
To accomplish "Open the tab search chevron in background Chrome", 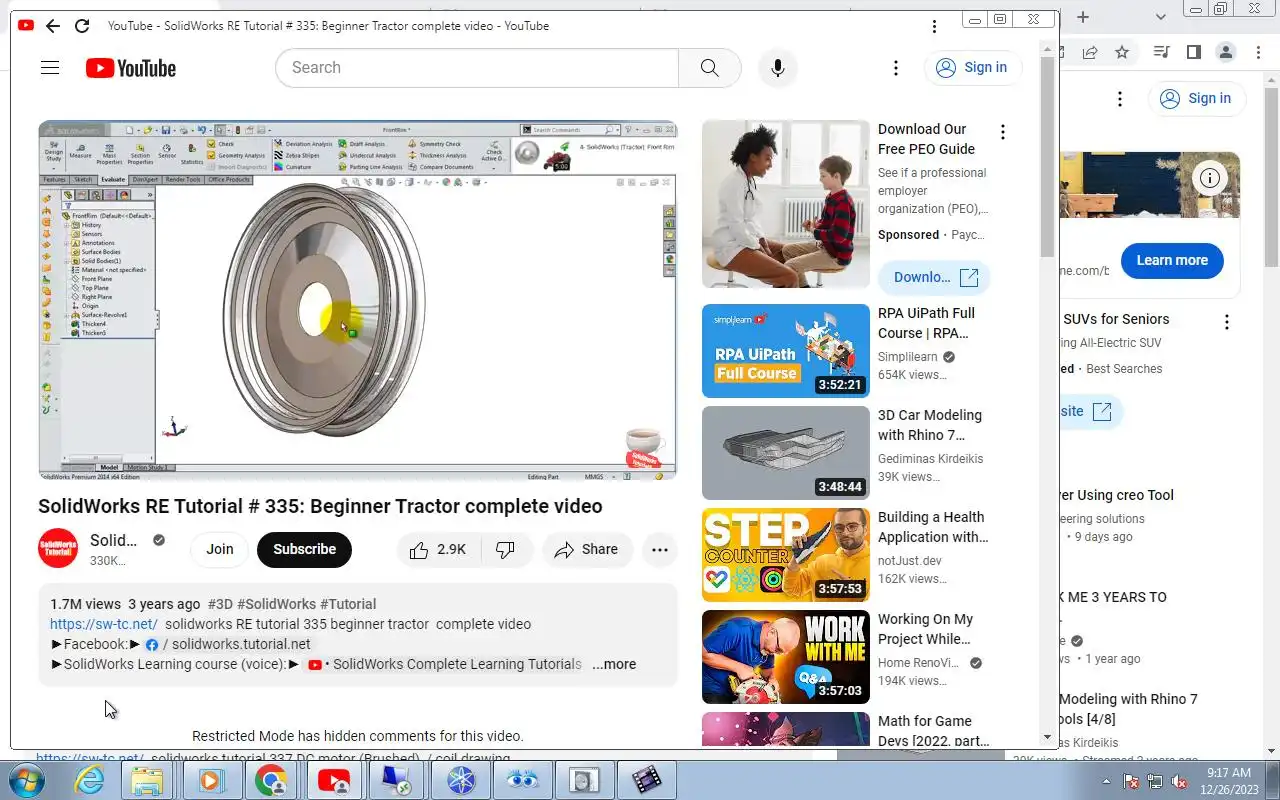I will tap(1161, 17).
